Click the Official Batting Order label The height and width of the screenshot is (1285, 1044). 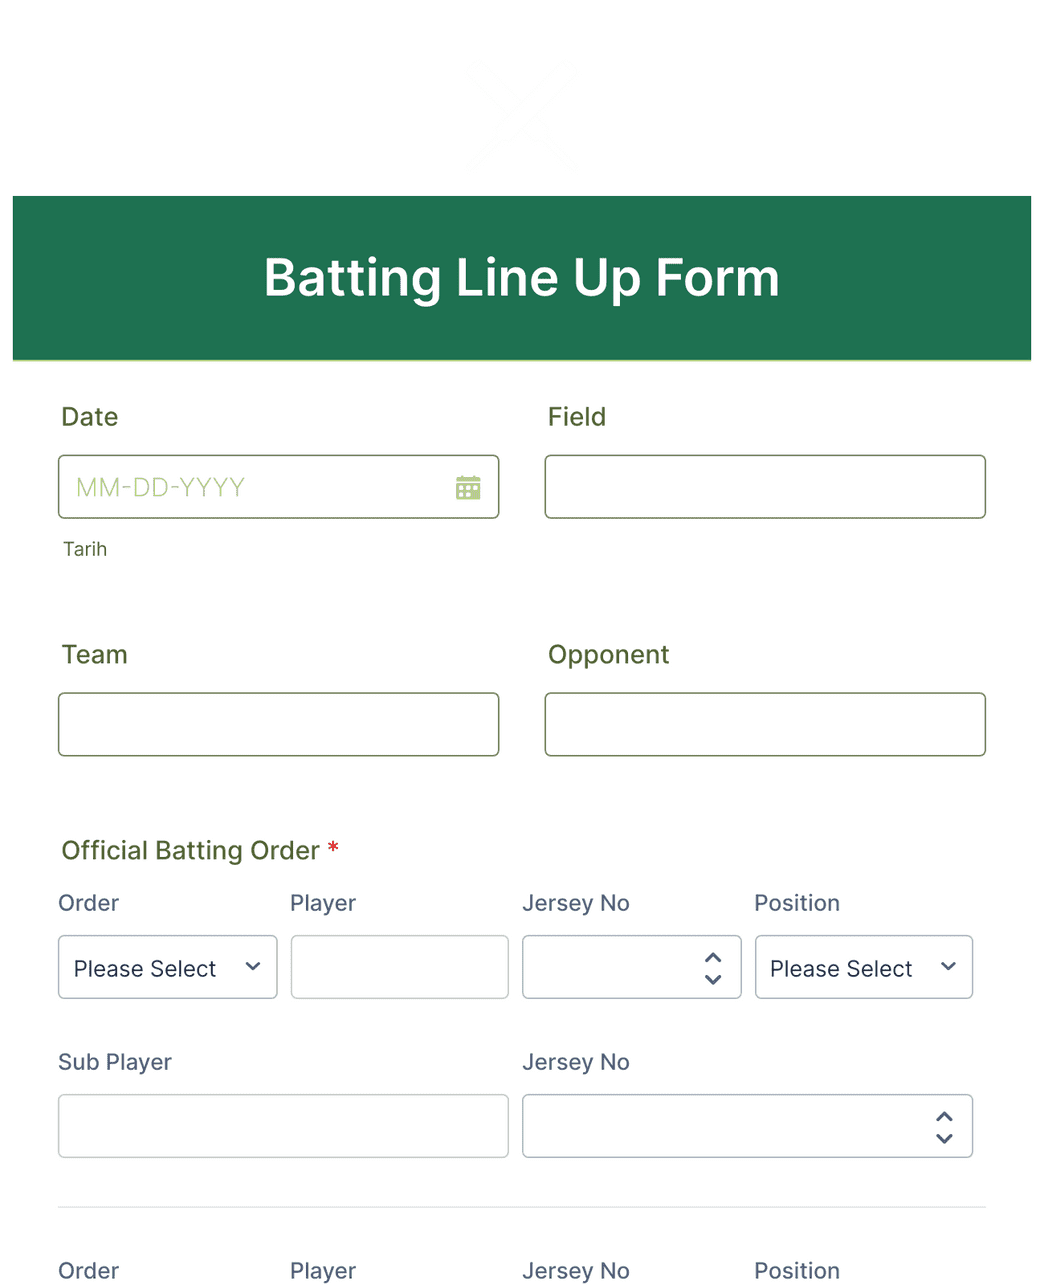(190, 850)
